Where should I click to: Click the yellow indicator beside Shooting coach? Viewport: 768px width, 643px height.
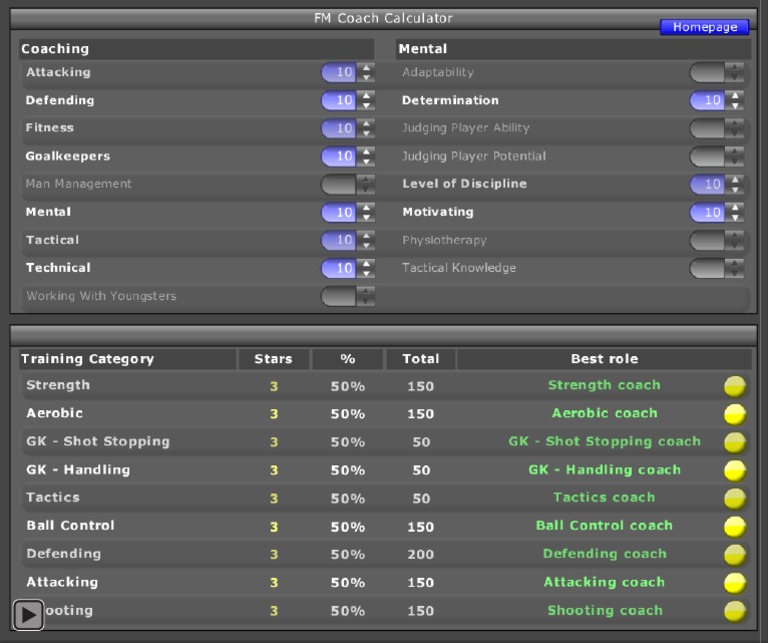735,610
